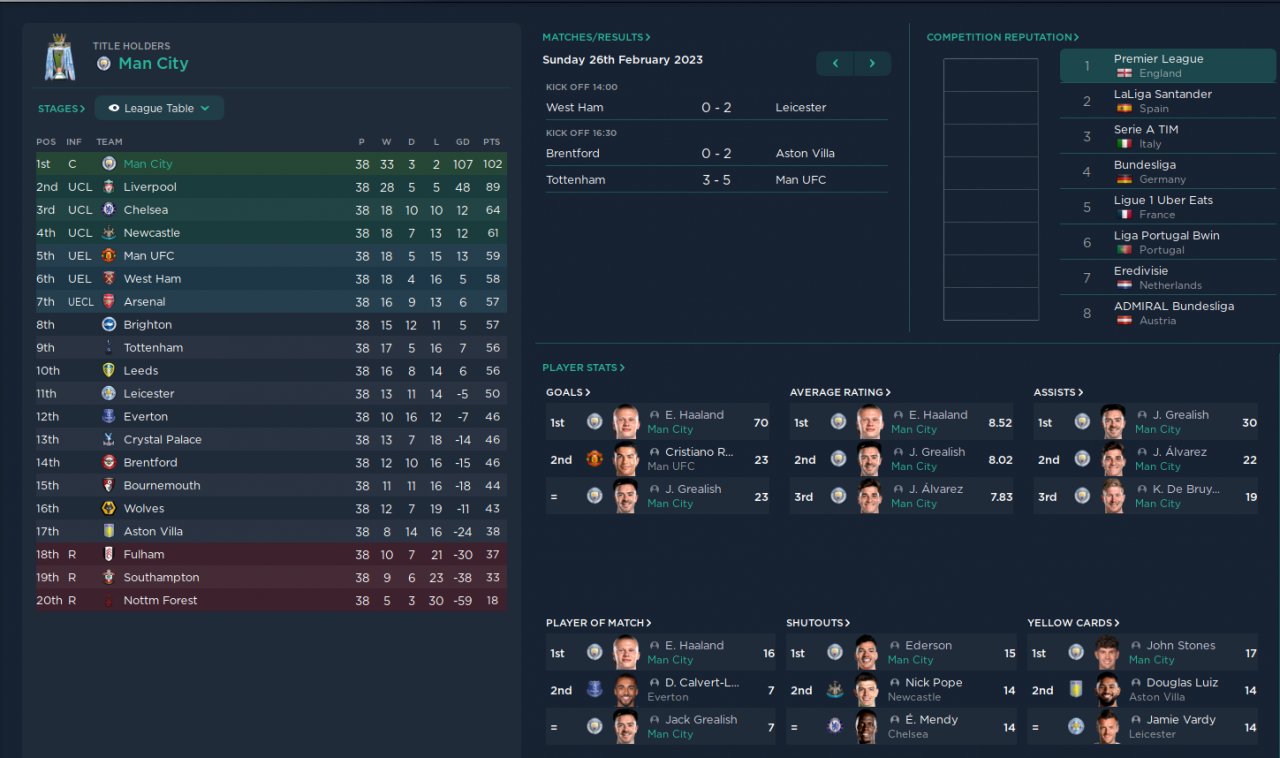Viewport: 1280px width, 758px height.
Task: Click the England flag under Premier League
Action: 1124,73
